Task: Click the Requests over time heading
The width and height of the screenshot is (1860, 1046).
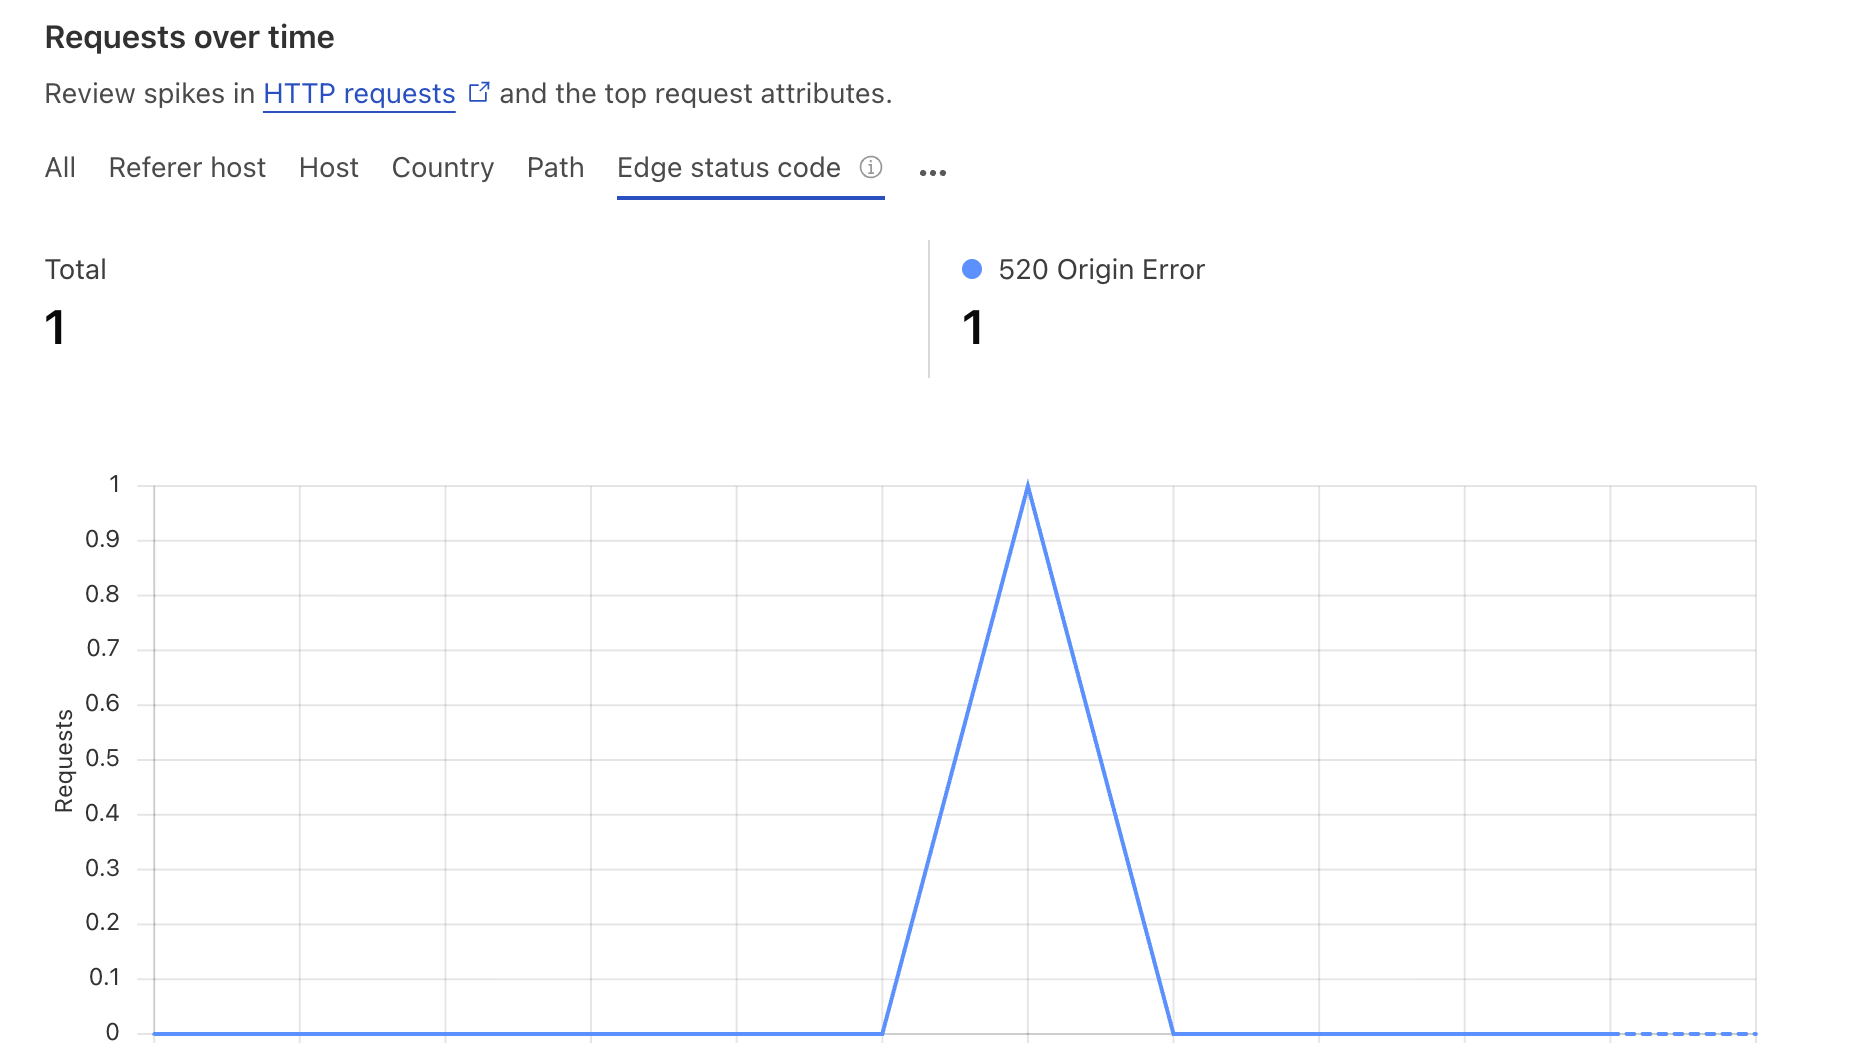Action: [x=189, y=37]
